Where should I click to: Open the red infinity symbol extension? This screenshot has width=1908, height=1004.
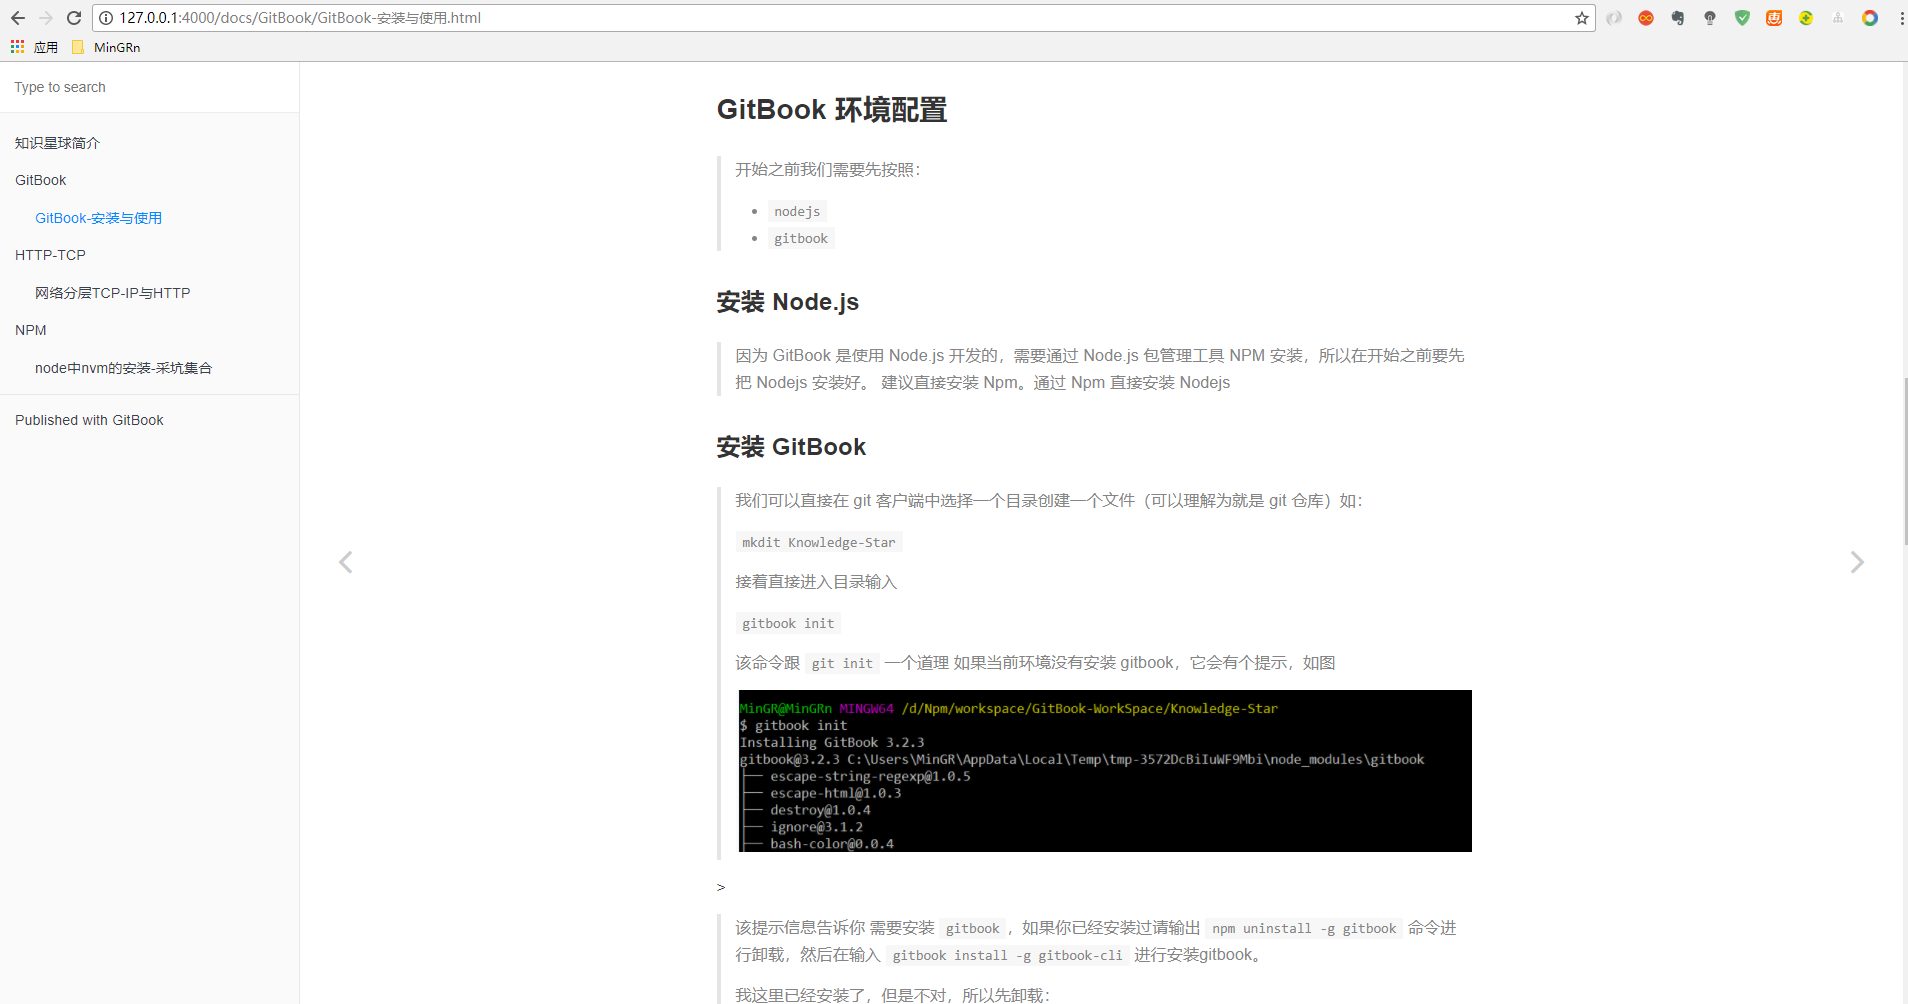(1646, 18)
